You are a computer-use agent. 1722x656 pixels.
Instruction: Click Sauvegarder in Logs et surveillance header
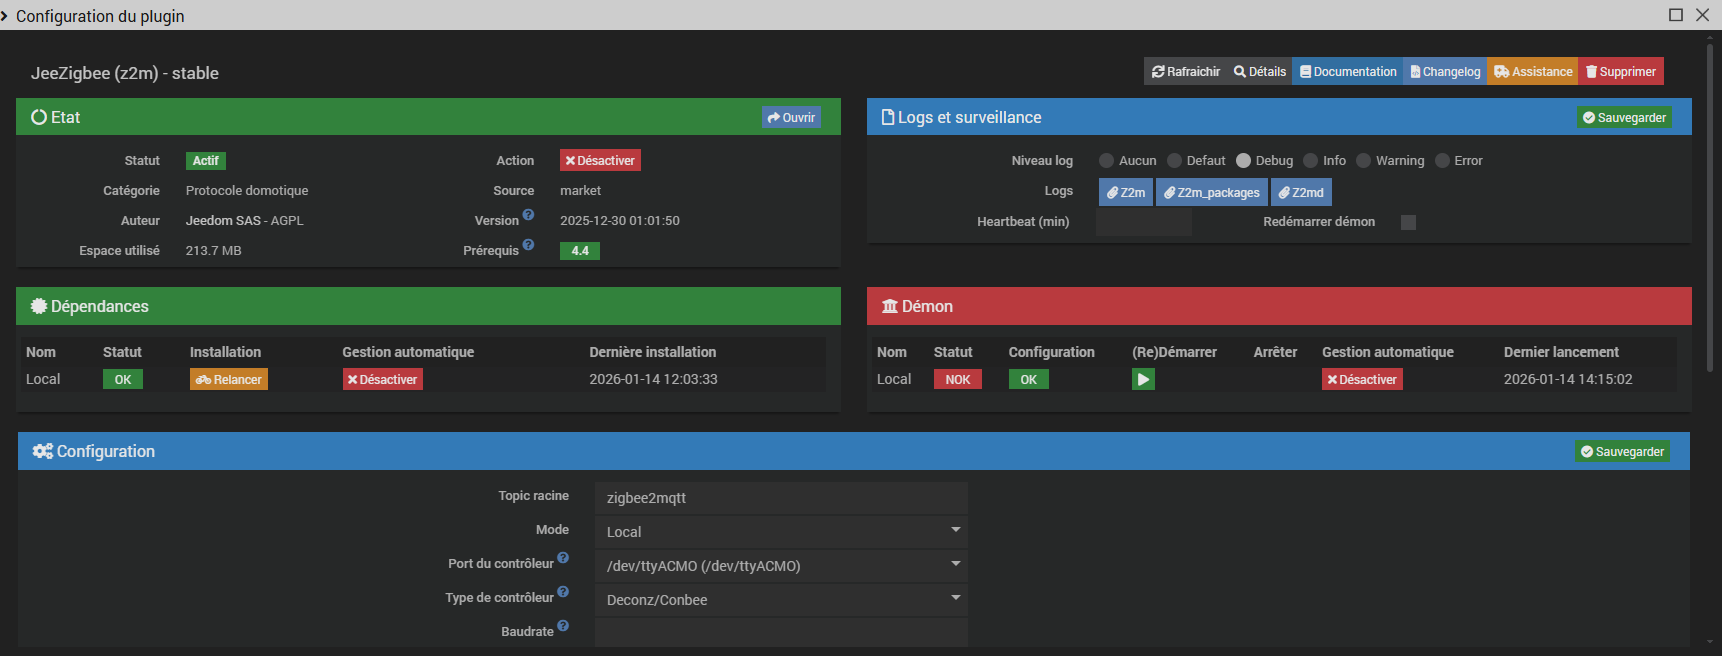1624,118
